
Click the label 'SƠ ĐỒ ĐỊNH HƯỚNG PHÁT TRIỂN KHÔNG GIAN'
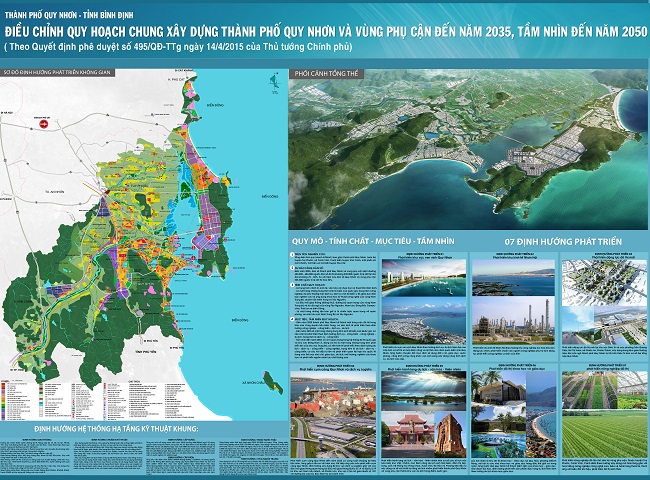[x=57, y=73]
